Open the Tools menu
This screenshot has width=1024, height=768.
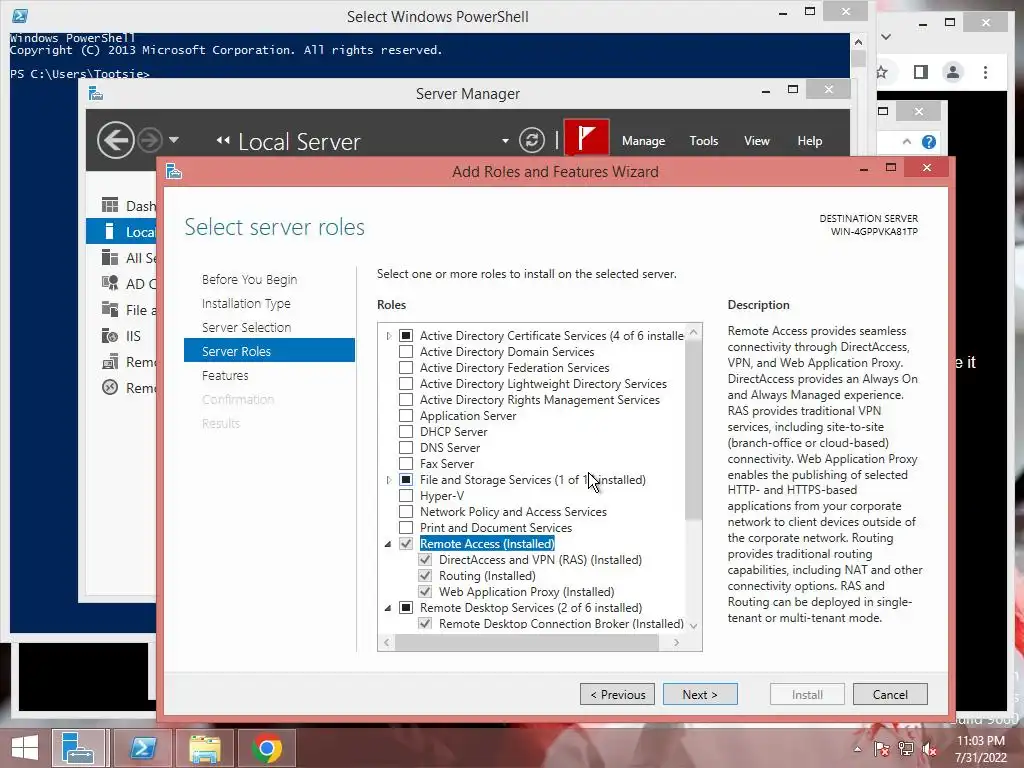(x=703, y=141)
